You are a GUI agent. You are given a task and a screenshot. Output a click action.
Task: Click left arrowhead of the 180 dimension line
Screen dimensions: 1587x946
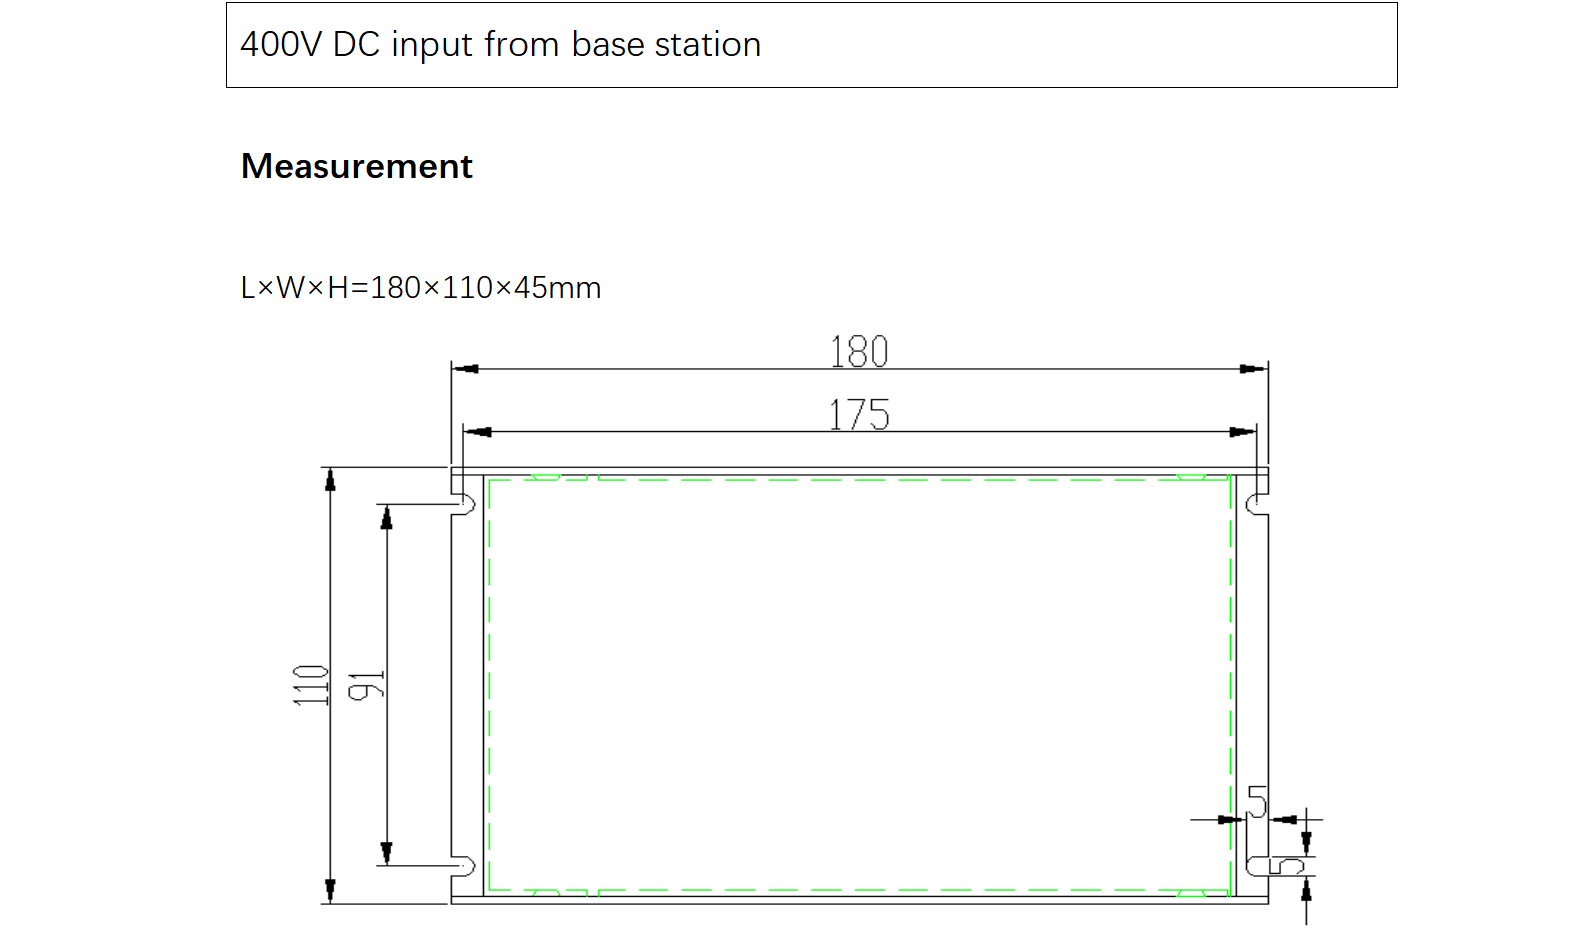click(465, 369)
